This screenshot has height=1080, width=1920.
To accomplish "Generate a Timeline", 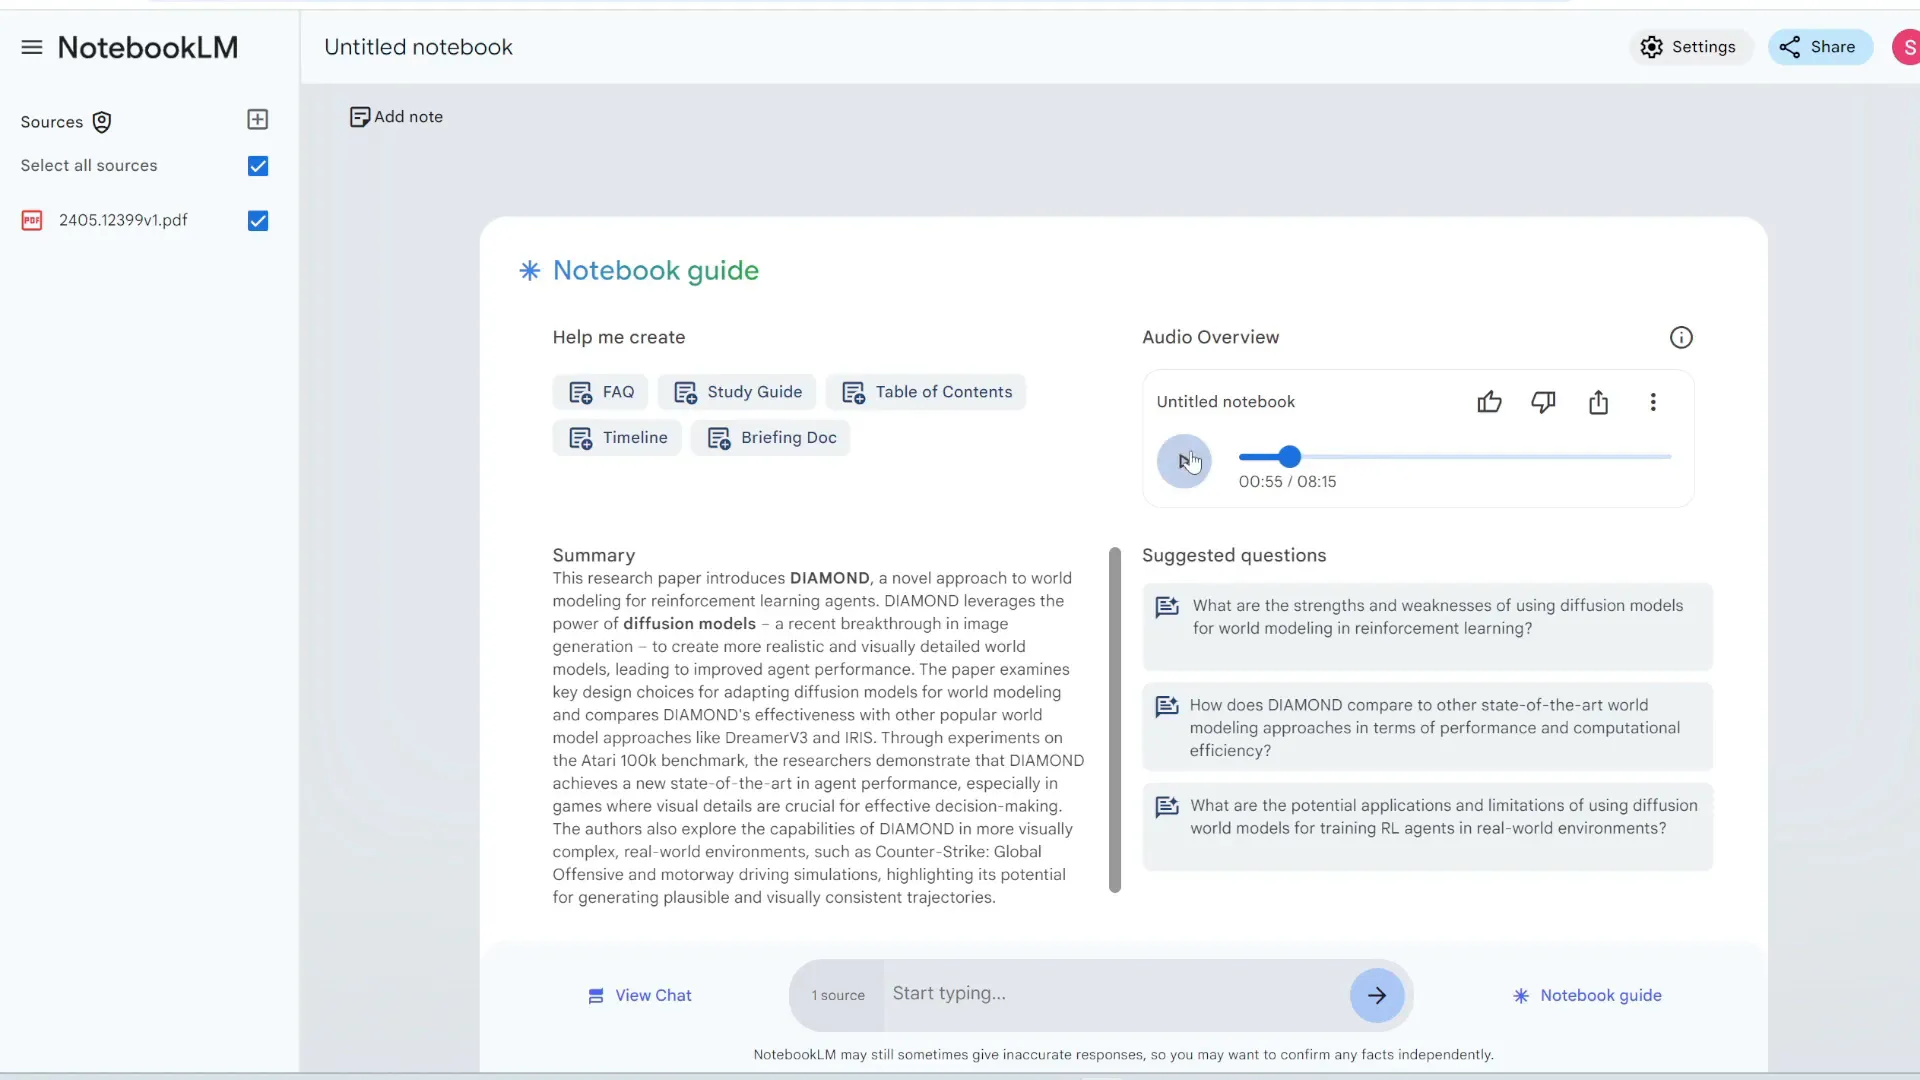I will click(x=617, y=438).
